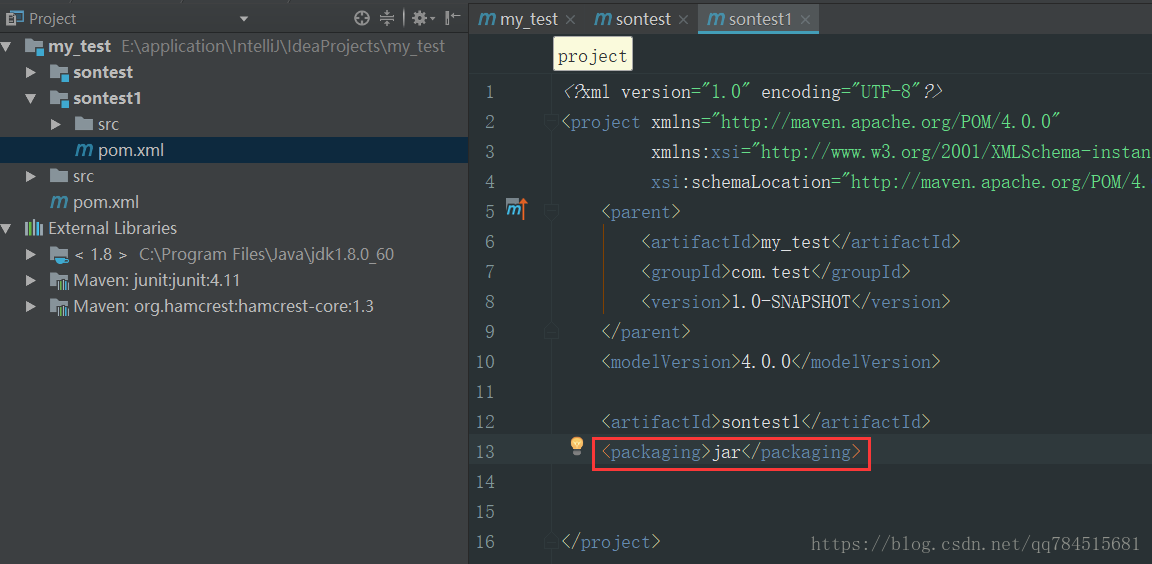Click the my_test artifactId value in editor

point(794,242)
